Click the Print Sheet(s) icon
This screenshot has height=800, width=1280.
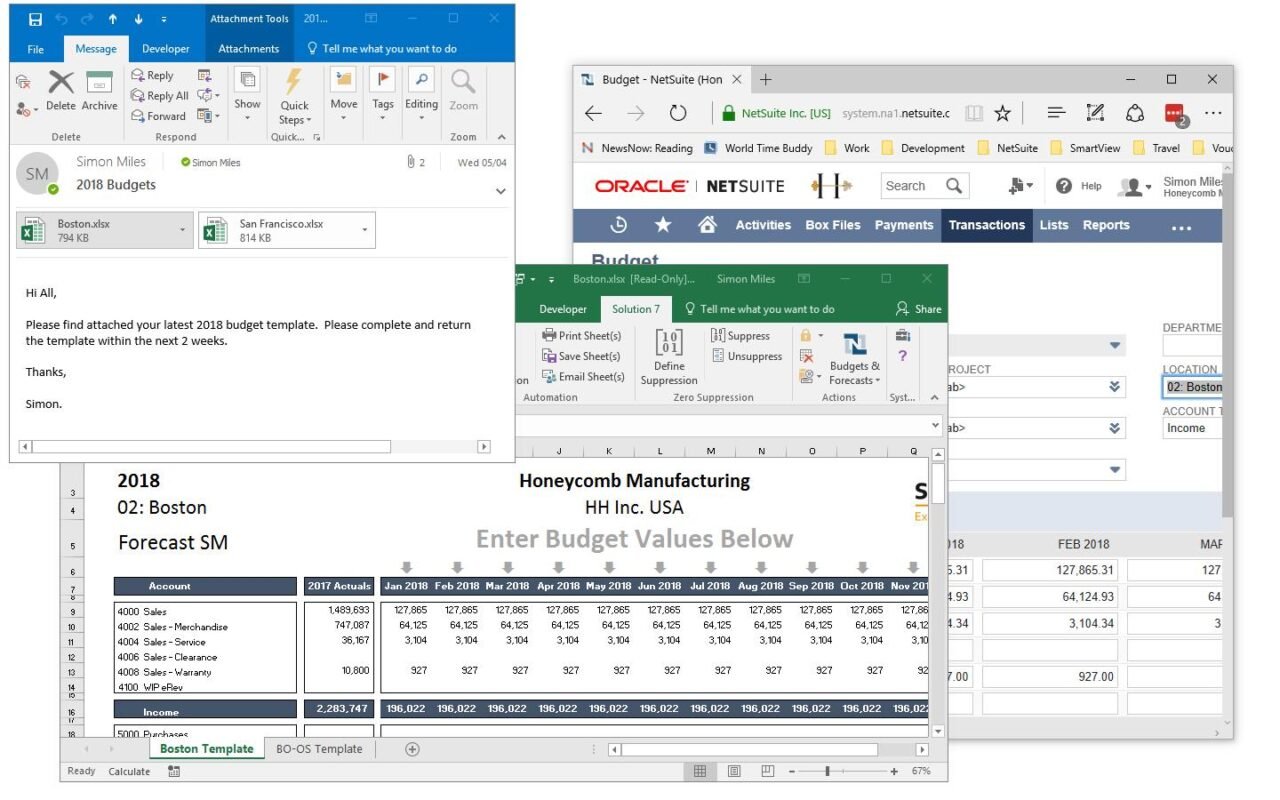[550, 335]
